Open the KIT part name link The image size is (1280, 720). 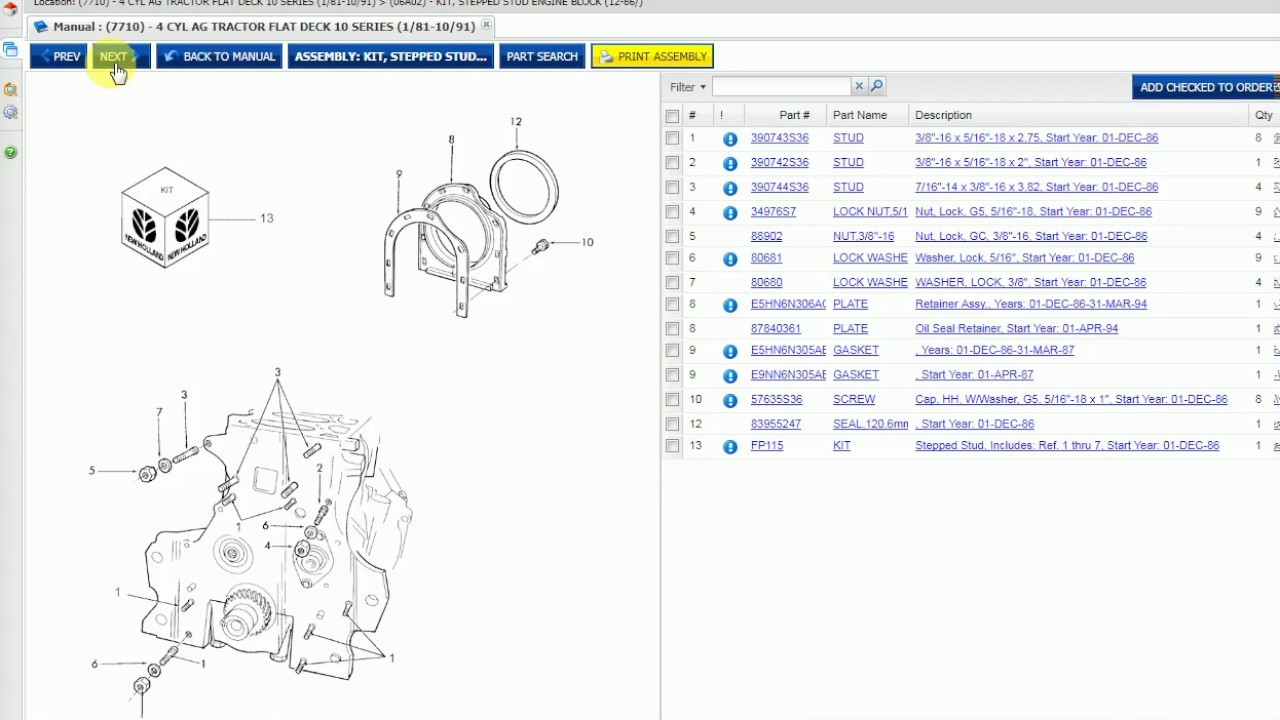pyautogui.click(x=842, y=445)
